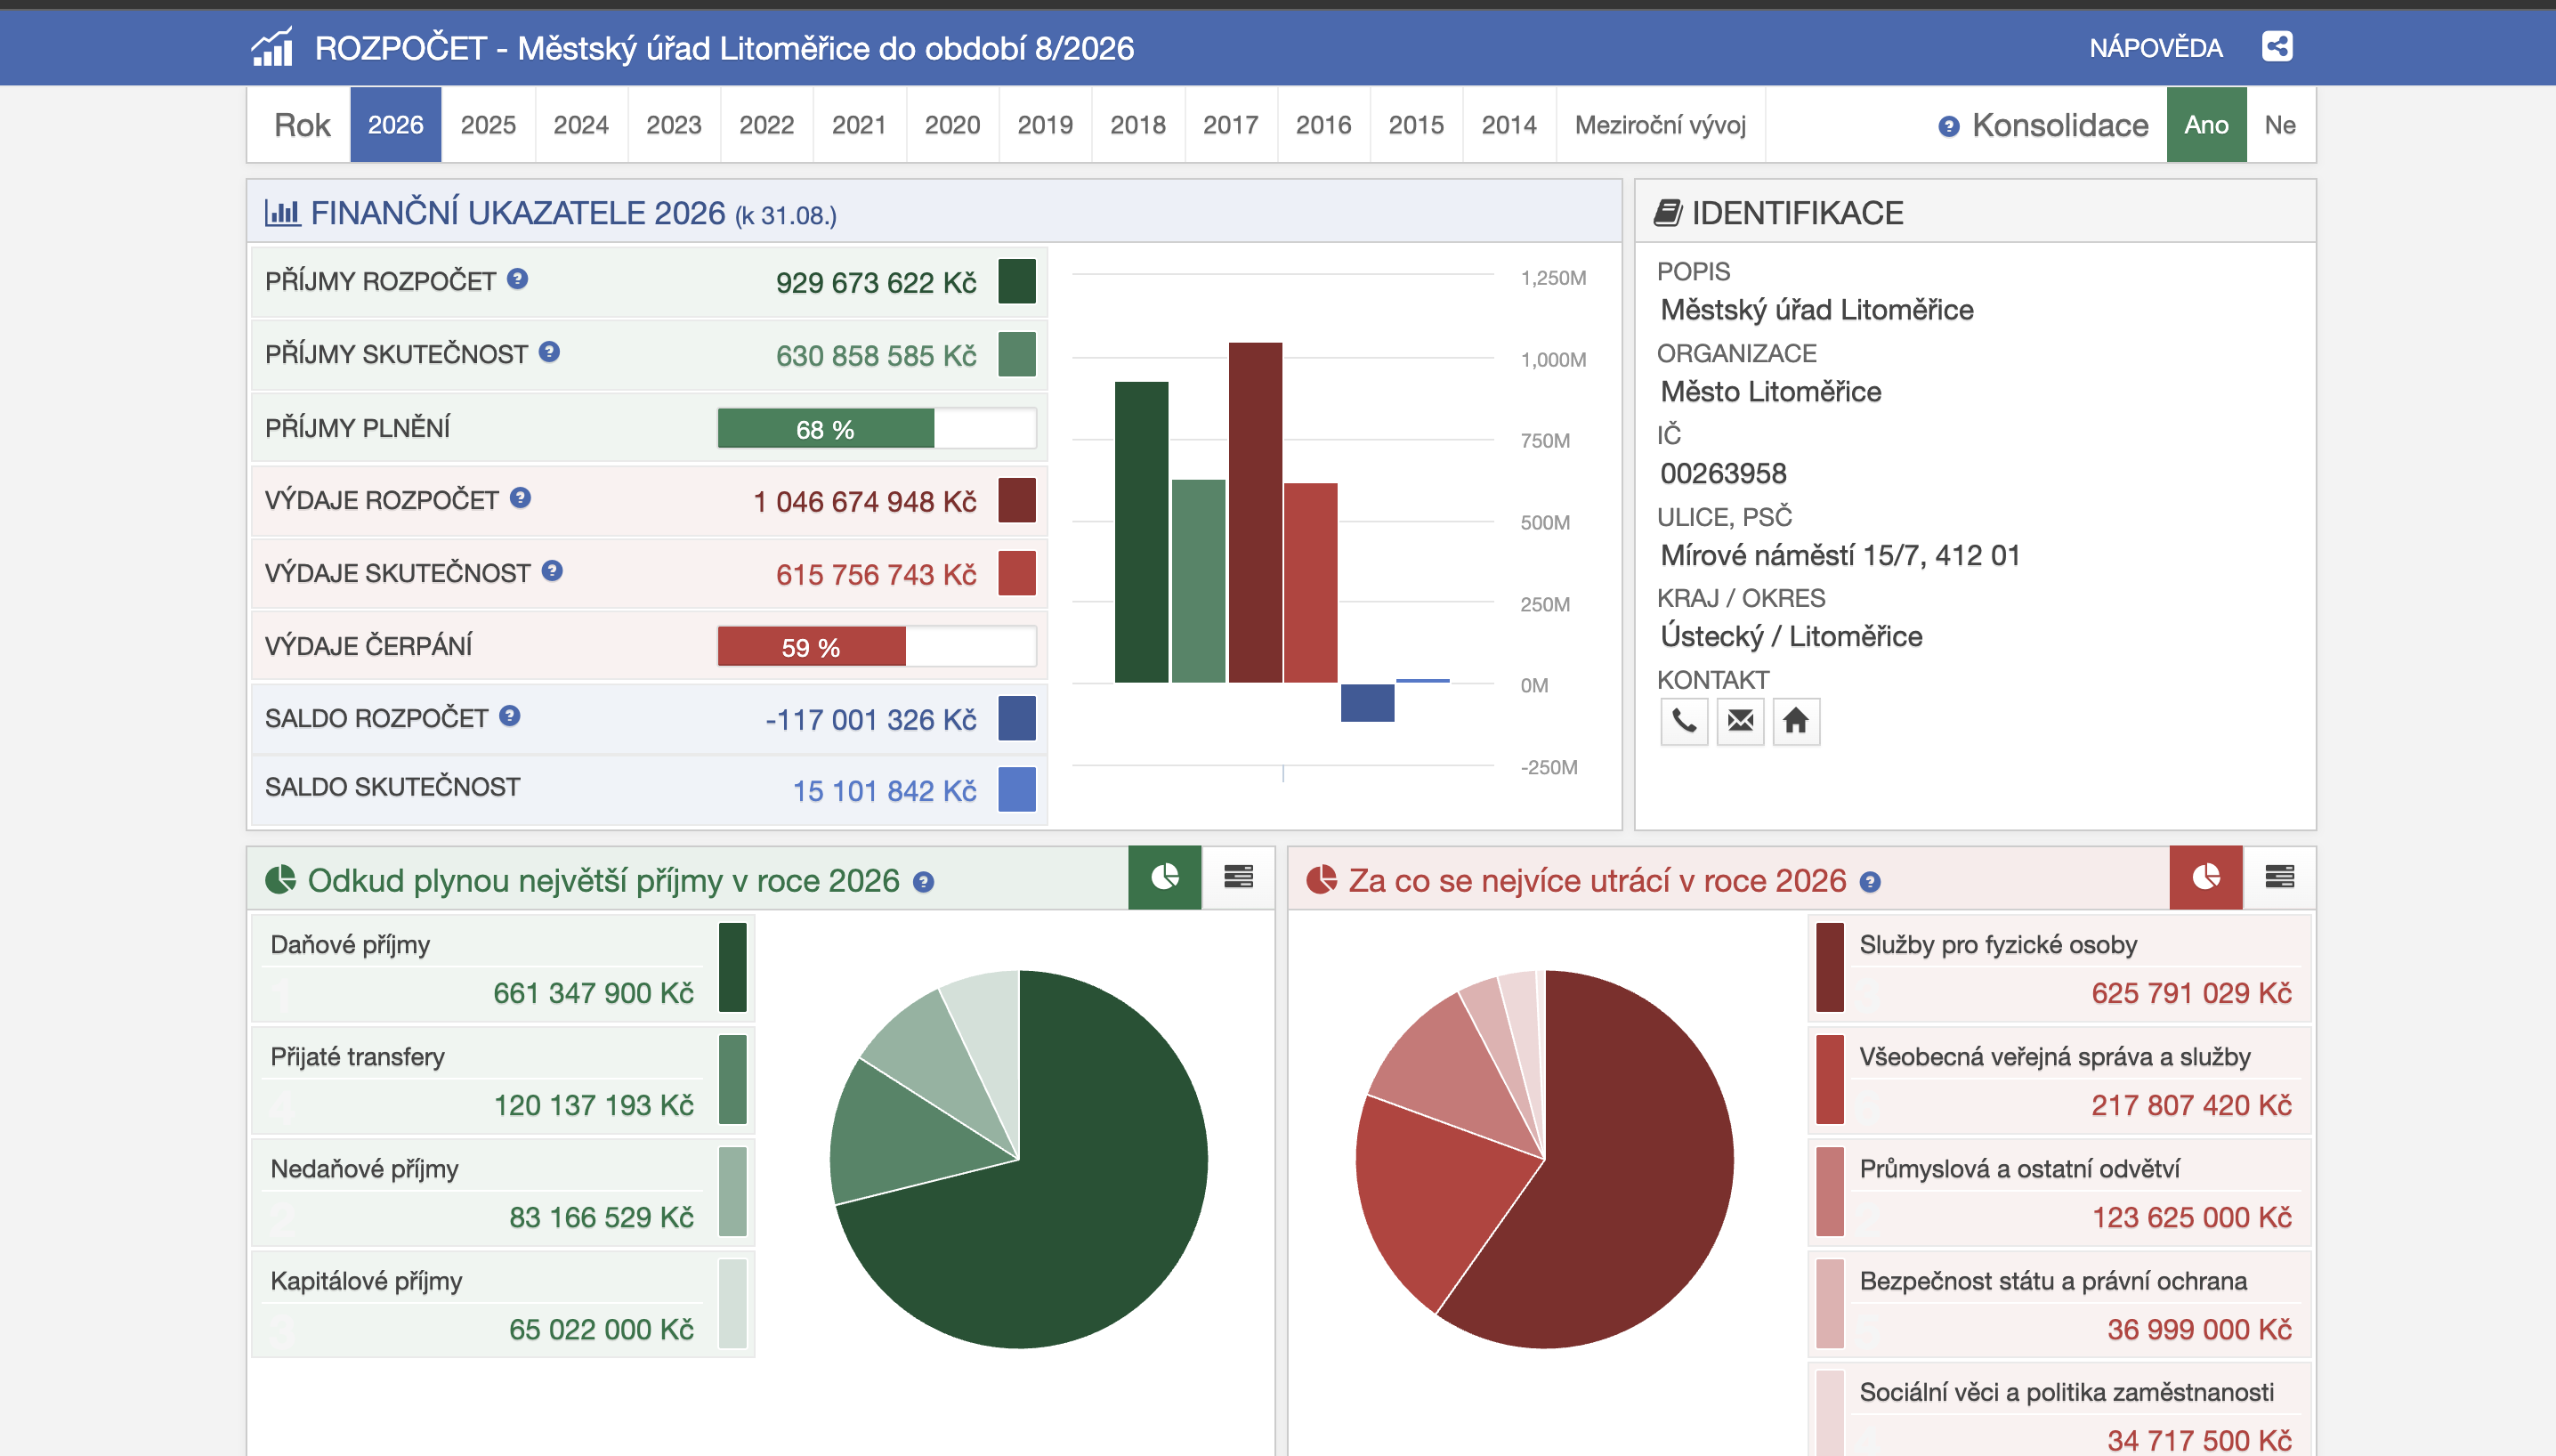
Task: Click help icon after income panel title
Action: [x=924, y=882]
